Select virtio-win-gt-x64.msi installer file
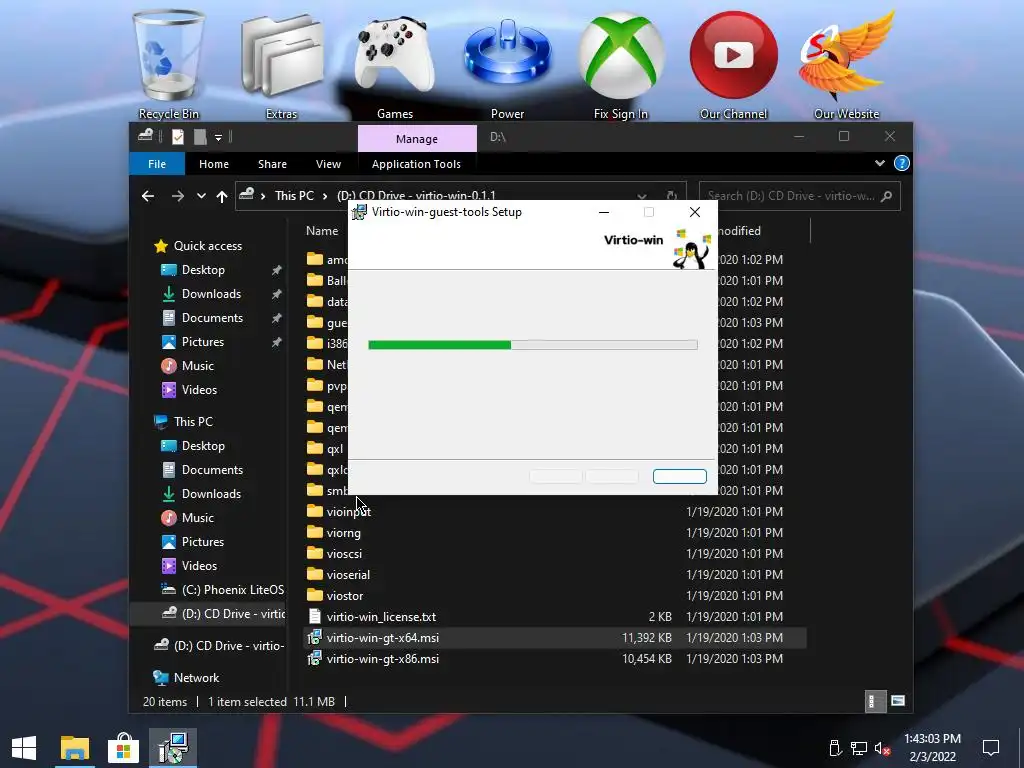 tap(555, 638)
